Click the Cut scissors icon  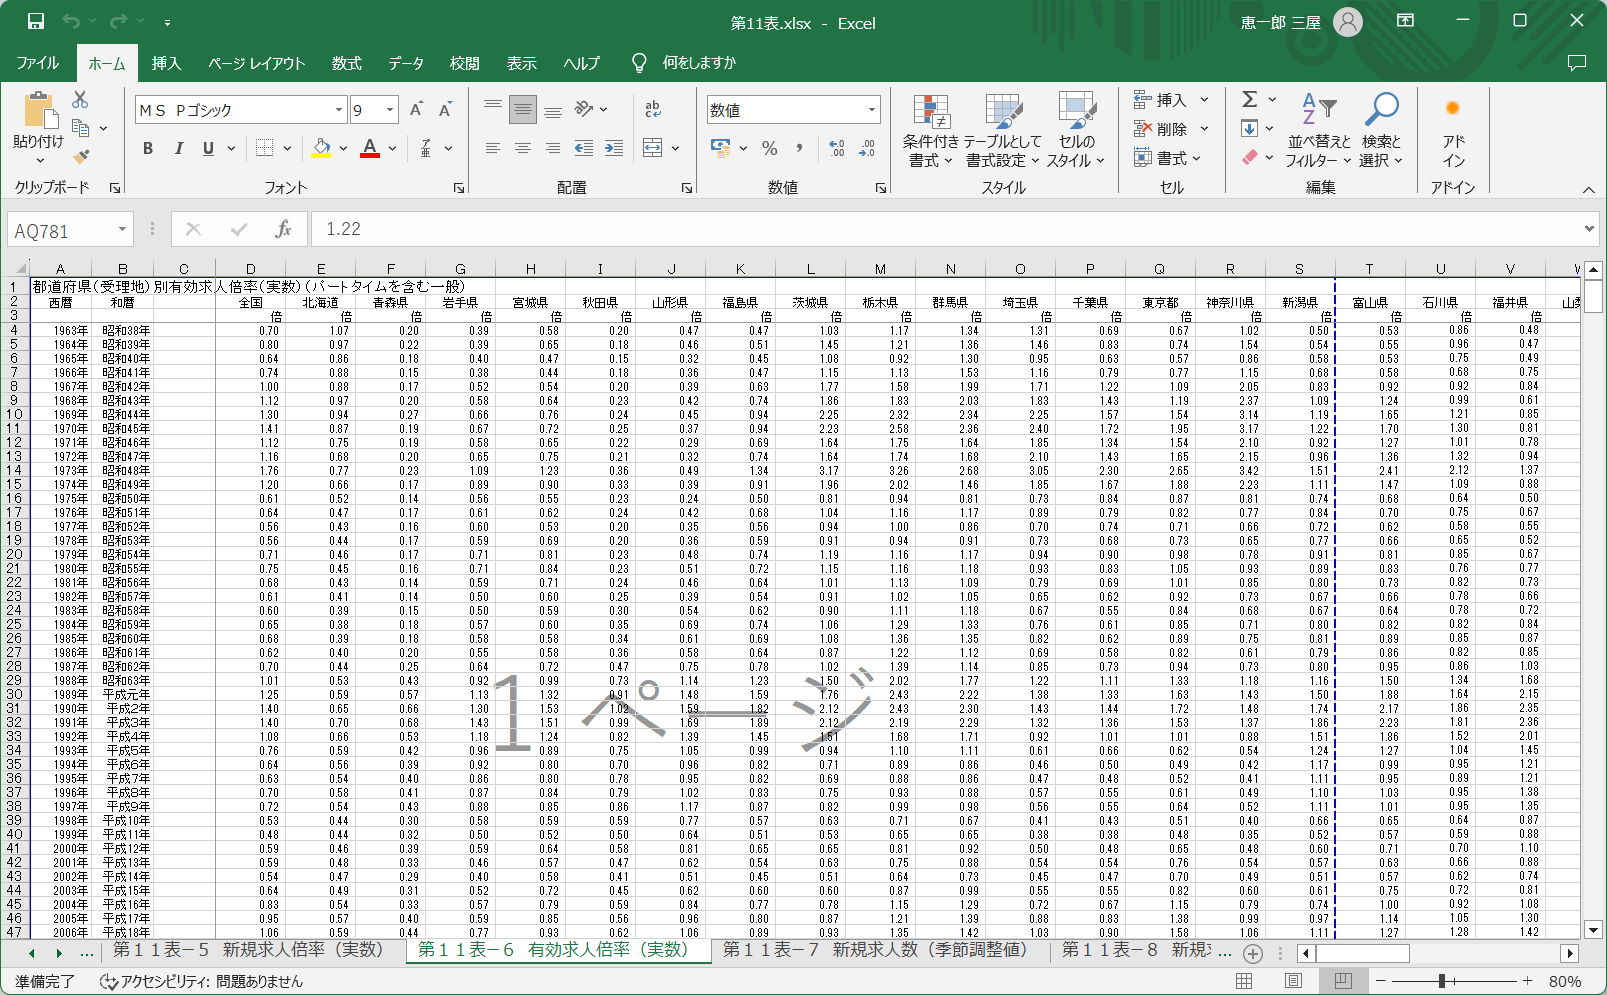[x=80, y=99]
